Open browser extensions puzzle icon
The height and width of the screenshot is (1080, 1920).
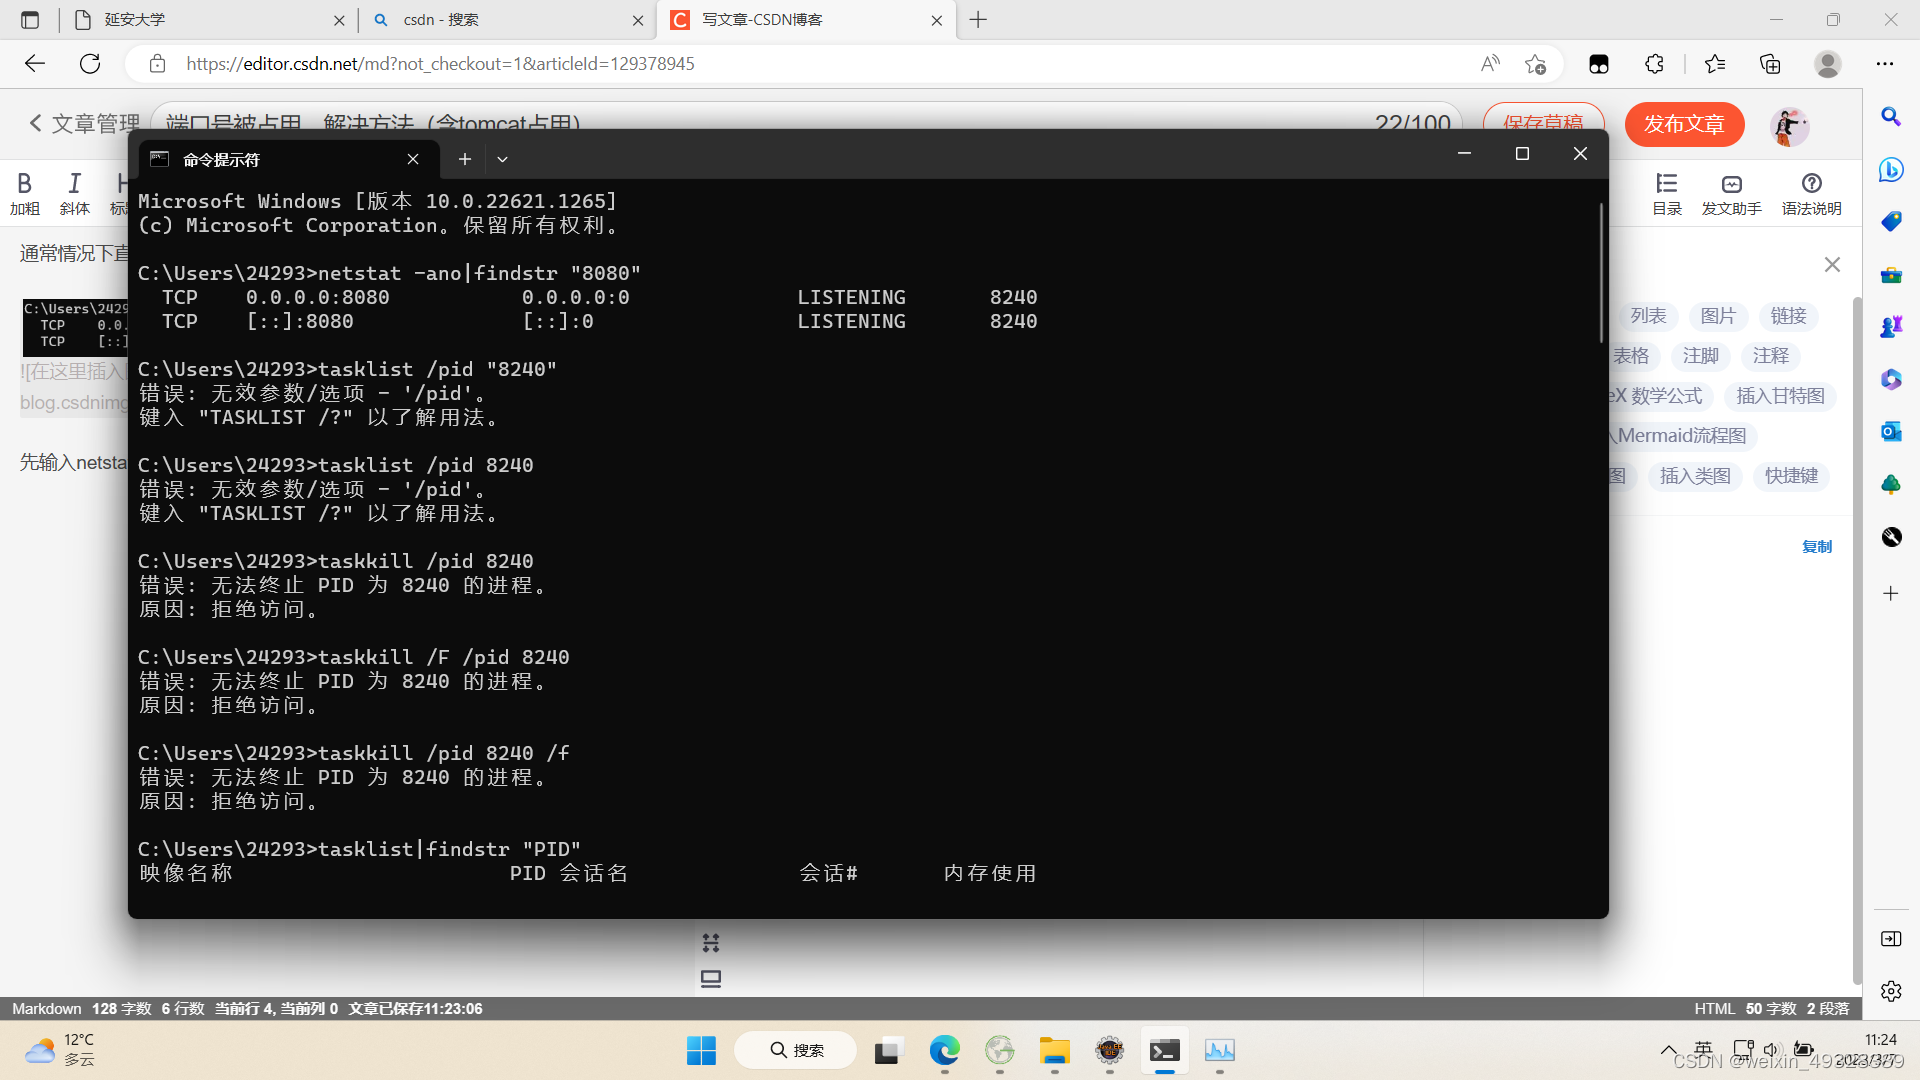tap(1654, 64)
